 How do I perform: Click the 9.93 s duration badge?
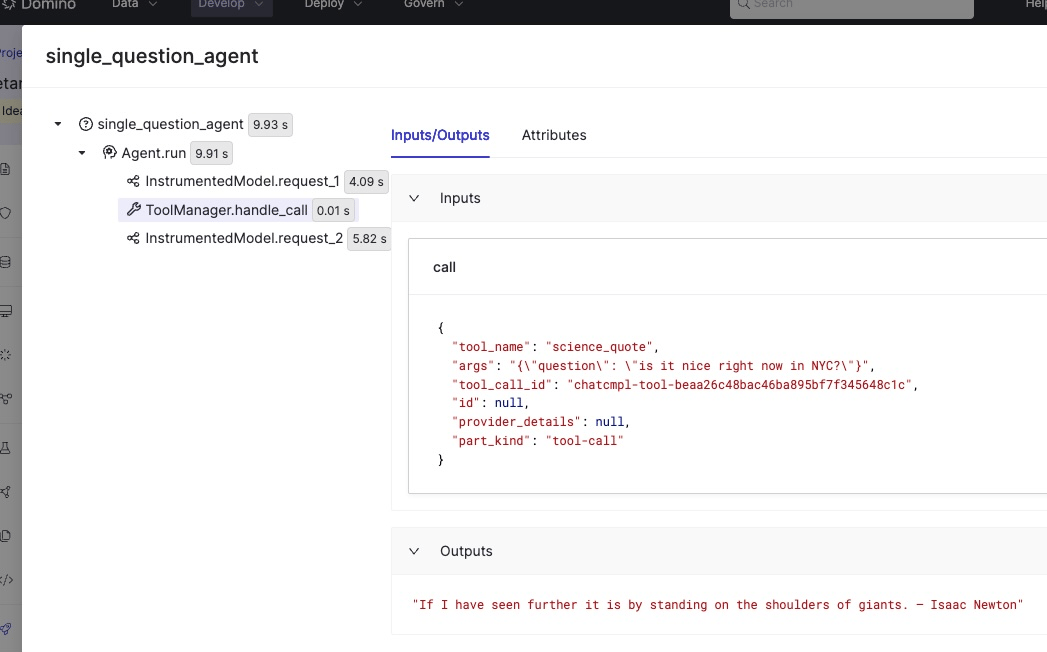click(x=270, y=125)
